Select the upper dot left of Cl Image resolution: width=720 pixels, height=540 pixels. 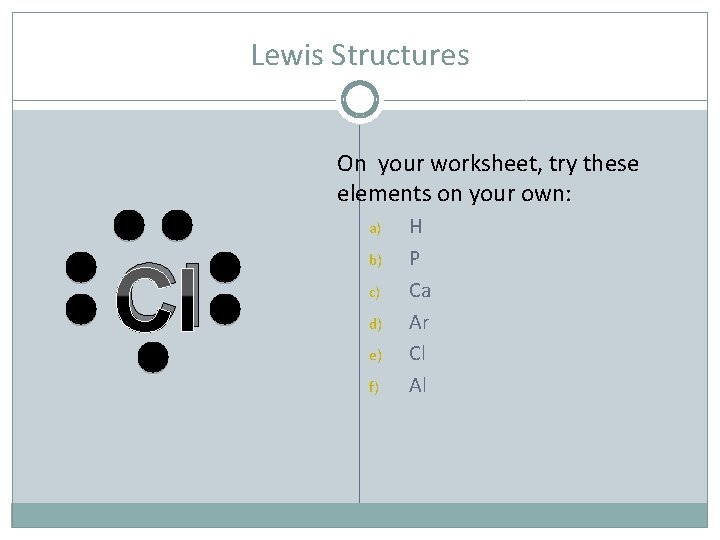pyautogui.click(x=81, y=267)
